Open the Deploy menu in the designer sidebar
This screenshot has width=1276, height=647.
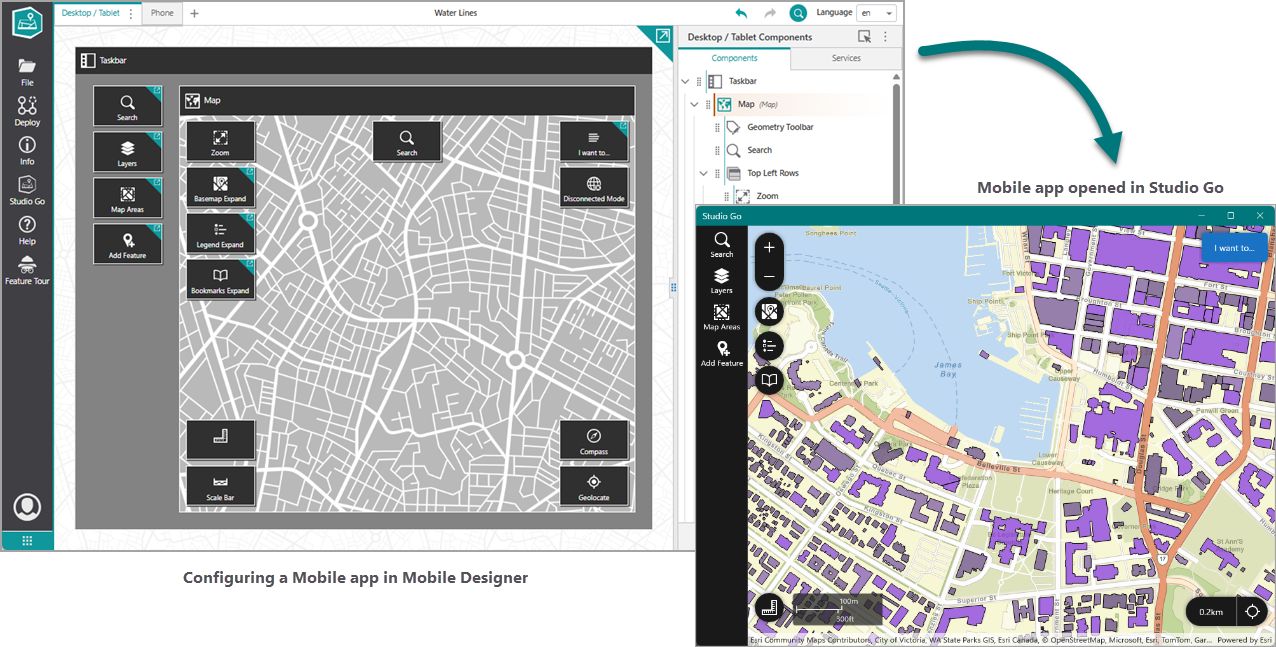(x=27, y=111)
